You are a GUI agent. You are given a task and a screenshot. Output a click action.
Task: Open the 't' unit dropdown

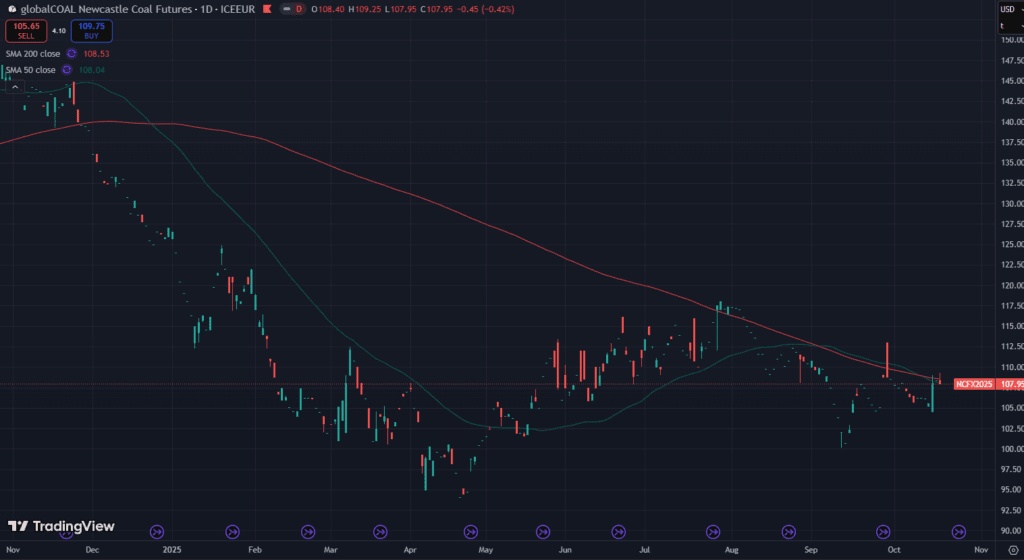[x=1002, y=25]
